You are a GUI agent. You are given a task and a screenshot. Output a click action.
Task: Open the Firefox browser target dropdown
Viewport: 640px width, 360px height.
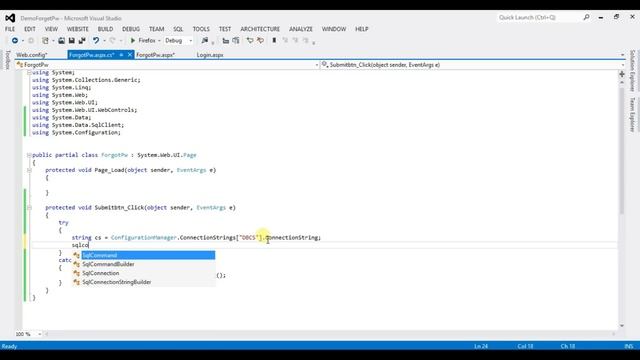click(x=159, y=40)
